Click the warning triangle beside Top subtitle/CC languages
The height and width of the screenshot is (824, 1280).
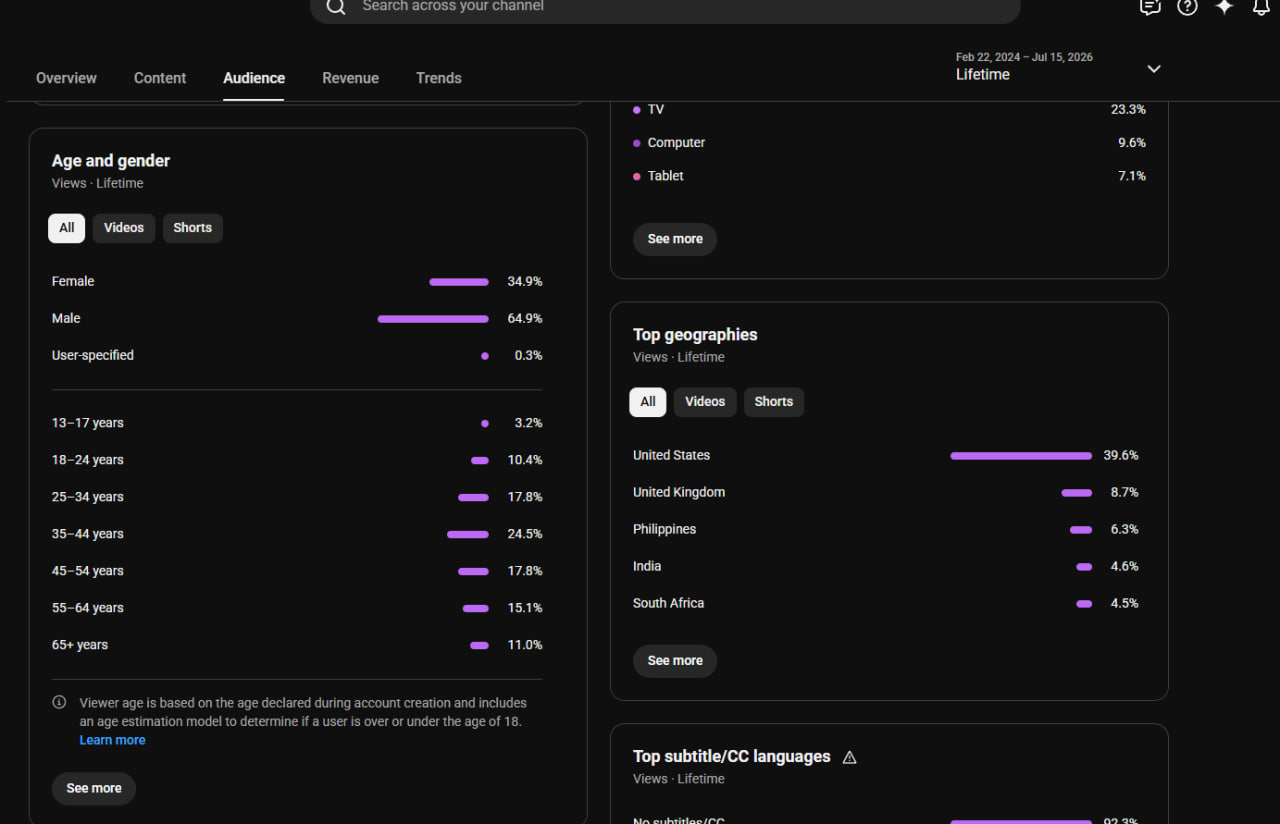click(x=850, y=757)
